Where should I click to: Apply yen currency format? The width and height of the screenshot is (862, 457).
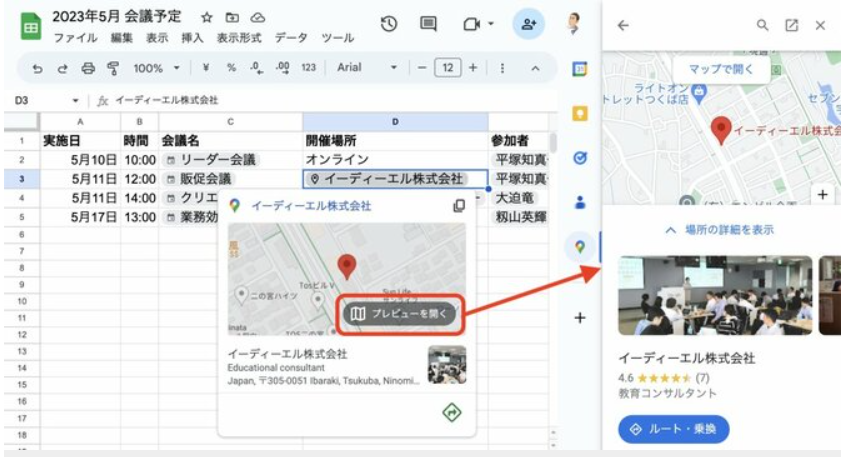(206, 68)
